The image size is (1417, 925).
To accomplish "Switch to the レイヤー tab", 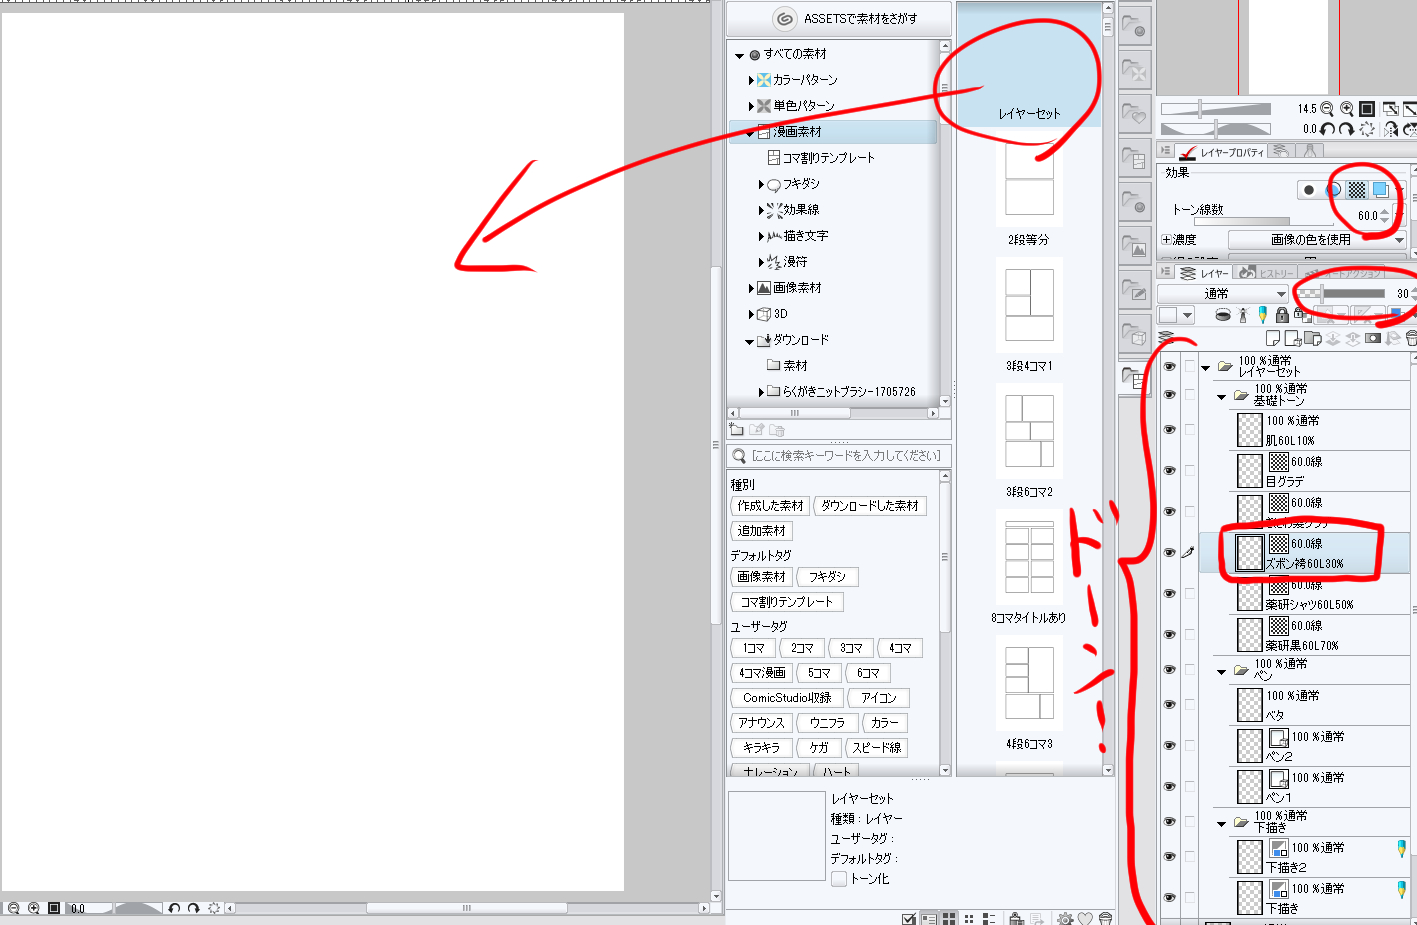I will coord(1204,272).
